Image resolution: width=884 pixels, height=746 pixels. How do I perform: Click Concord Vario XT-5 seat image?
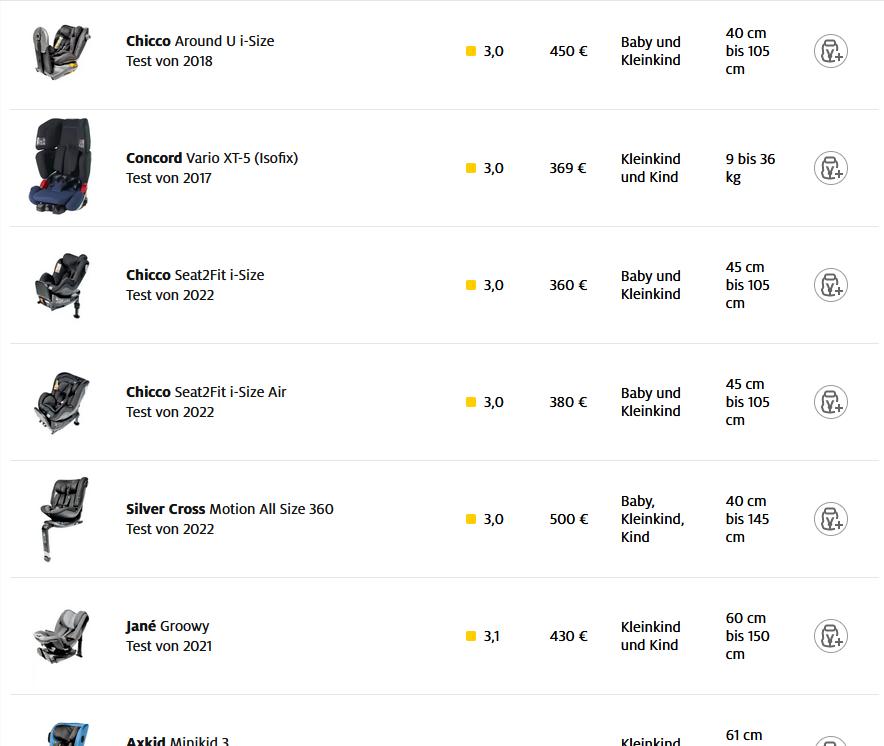click(61, 166)
